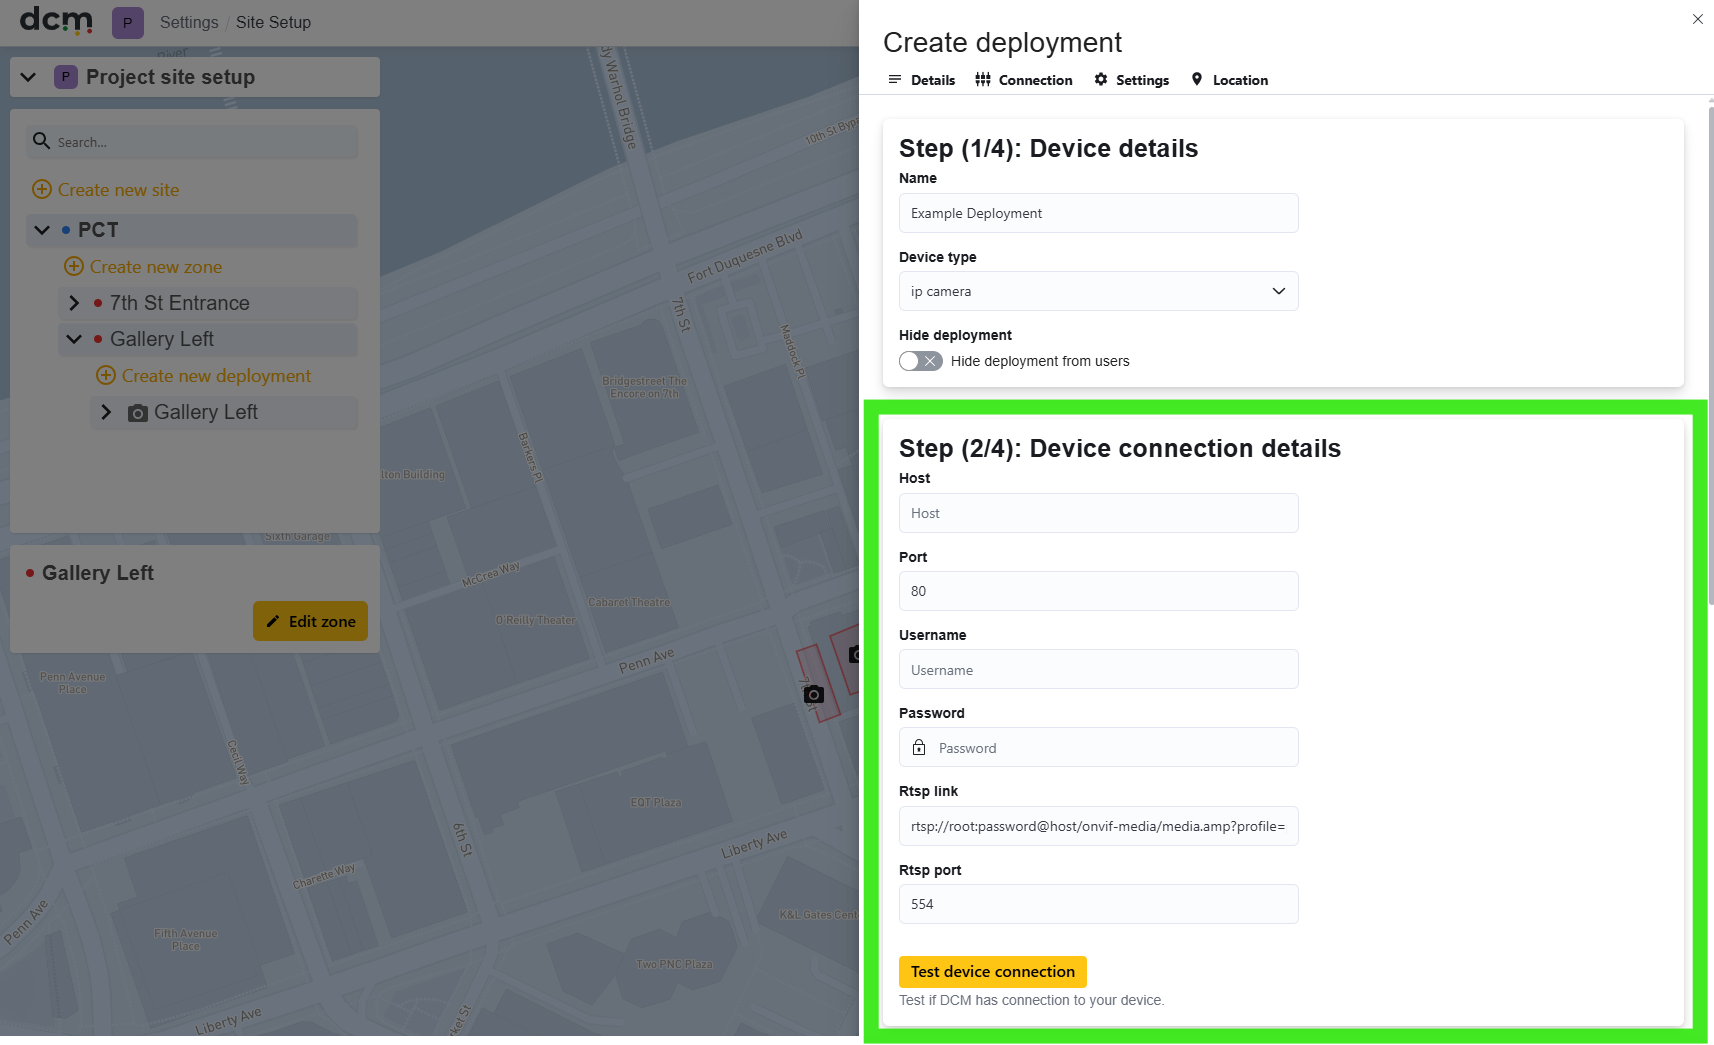Switch to the Connection tab
Screen dimensions: 1714x1045
tap(1024, 80)
